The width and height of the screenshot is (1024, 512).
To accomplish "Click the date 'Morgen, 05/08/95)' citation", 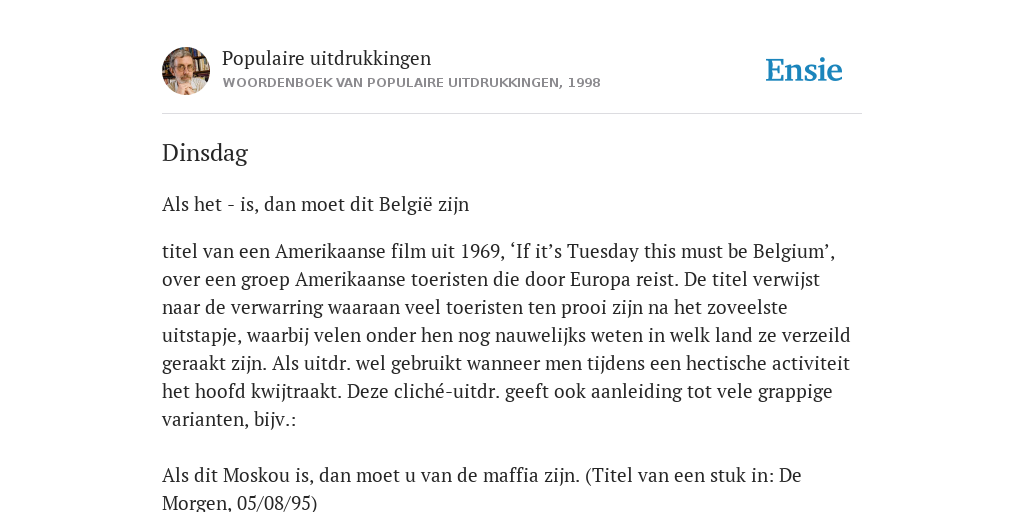I will (x=240, y=503).
